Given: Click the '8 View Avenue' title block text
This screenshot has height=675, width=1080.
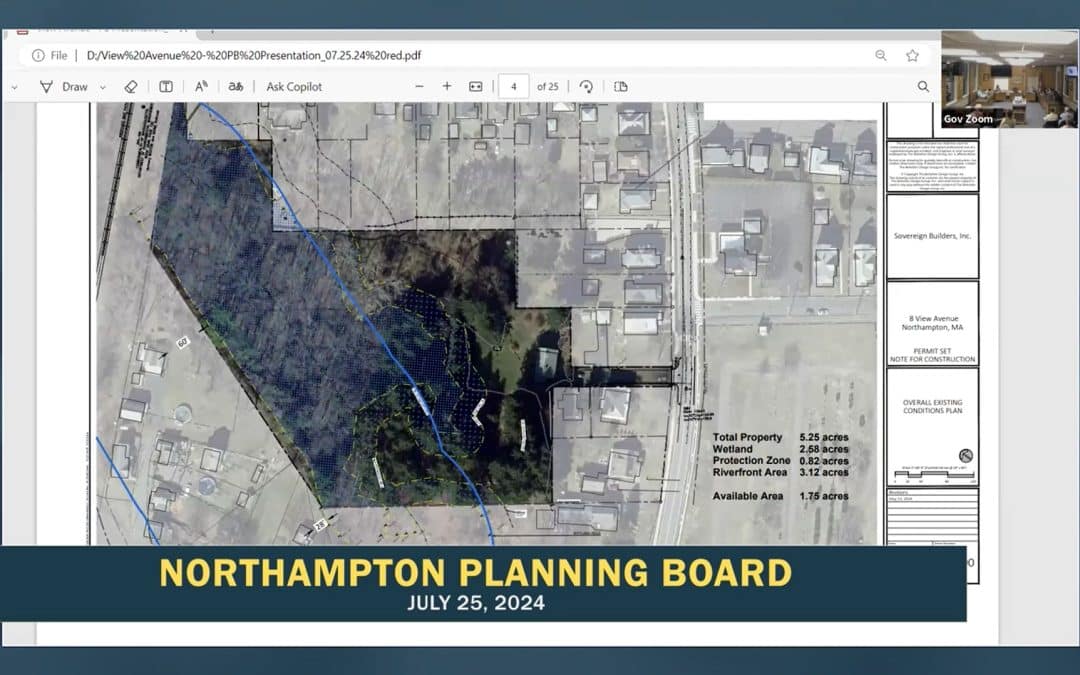Looking at the screenshot, I should coord(933,319).
